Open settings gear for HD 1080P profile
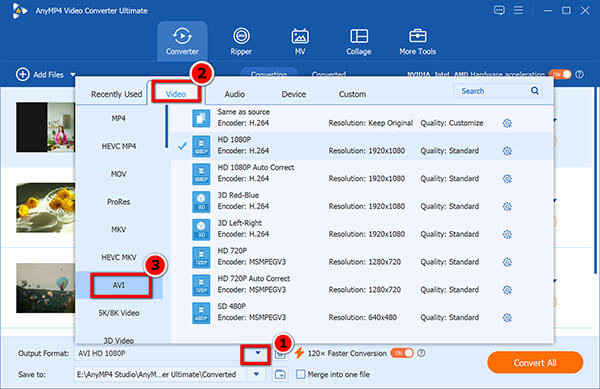Image resolution: width=600 pixels, height=389 pixels. click(507, 151)
